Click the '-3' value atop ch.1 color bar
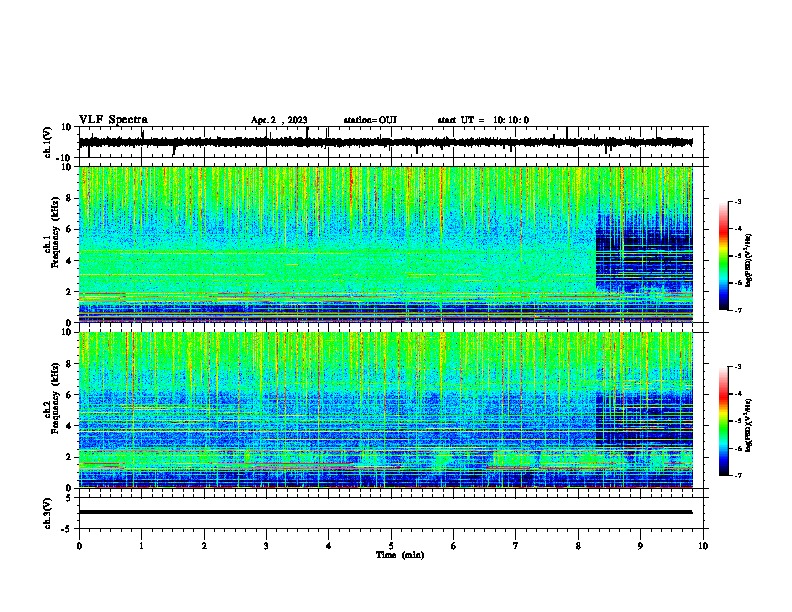 click(x=737, y=201)
